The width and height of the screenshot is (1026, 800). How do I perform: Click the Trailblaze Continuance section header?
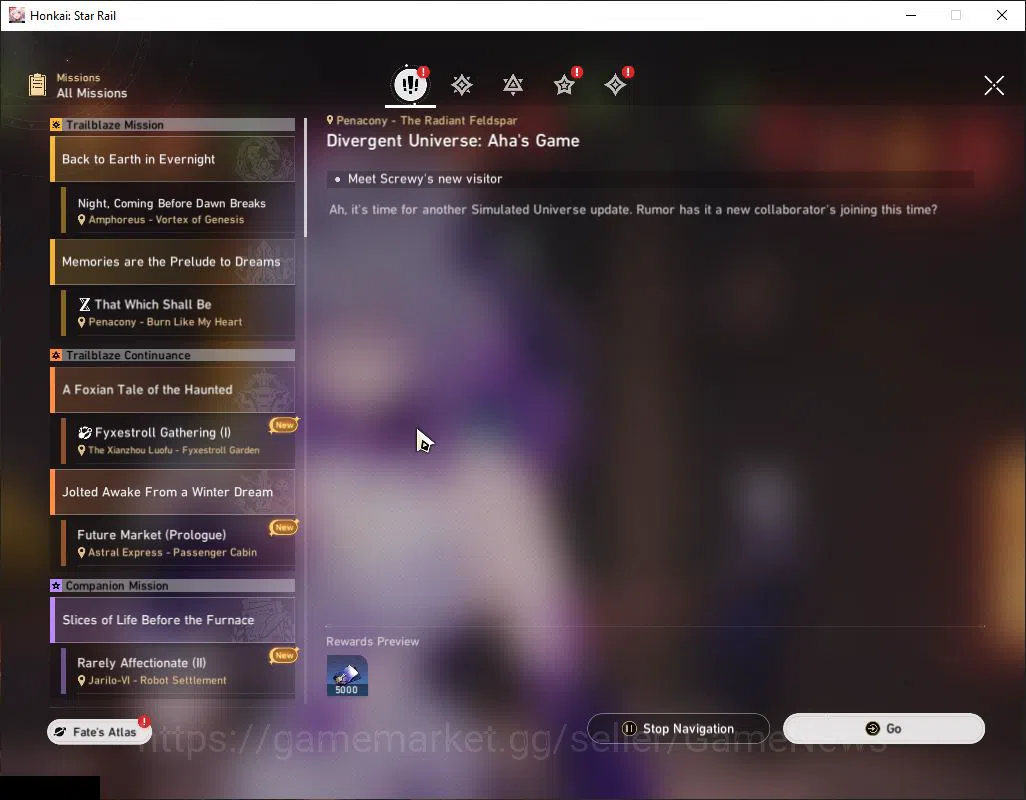tap(173, 355)
